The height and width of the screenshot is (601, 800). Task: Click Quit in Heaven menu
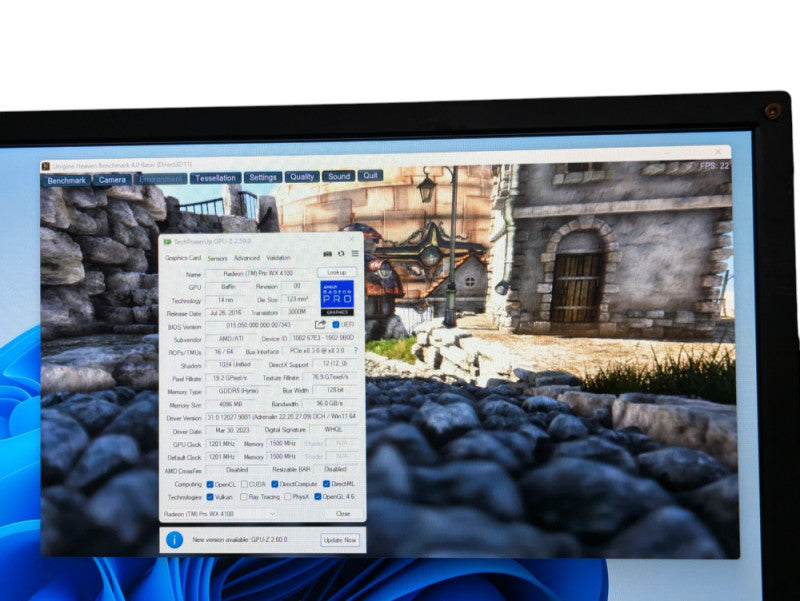(370, 176)
